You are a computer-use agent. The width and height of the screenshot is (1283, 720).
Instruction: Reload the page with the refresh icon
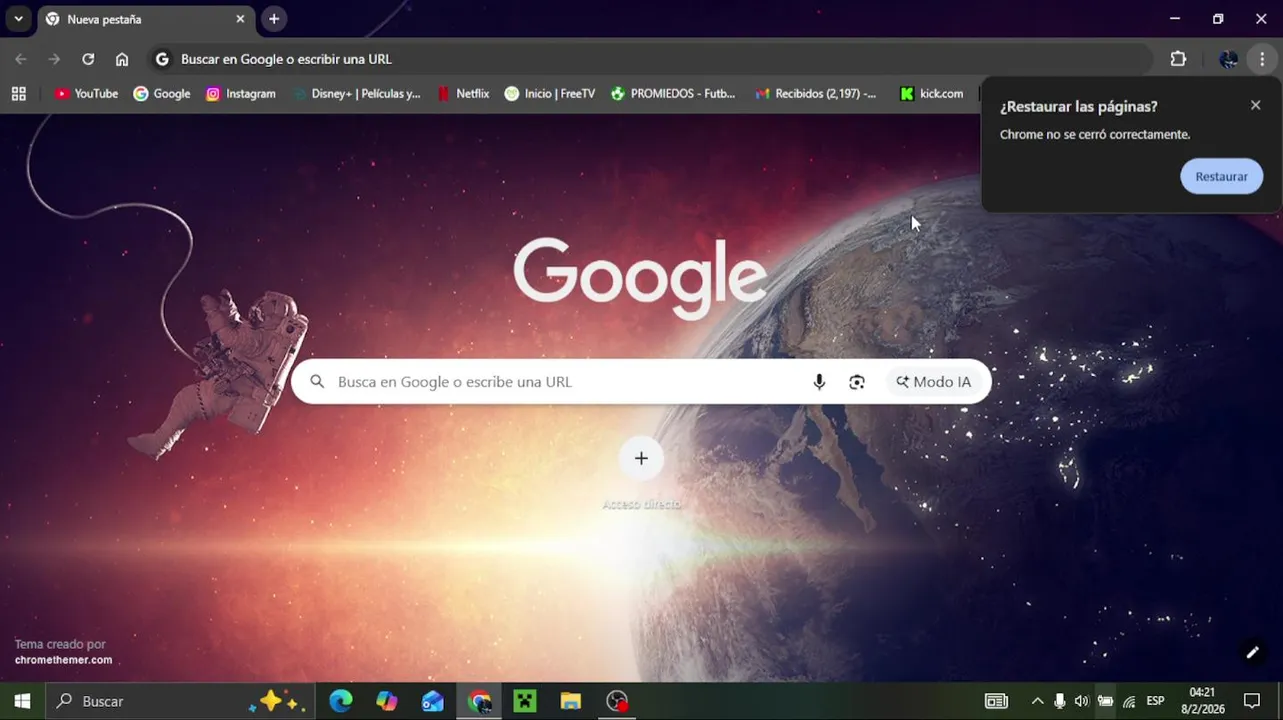click(88, 59)
